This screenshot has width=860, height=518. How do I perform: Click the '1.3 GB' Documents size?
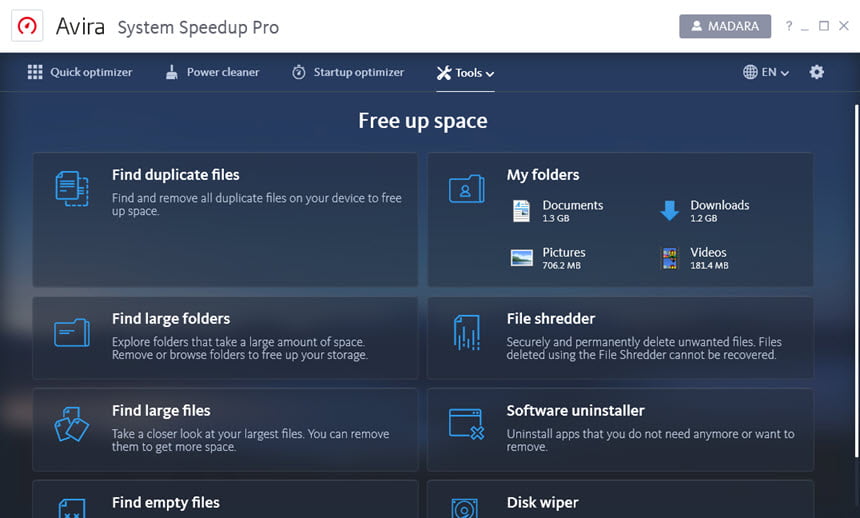pyautogui.click(x=556, y=218)
